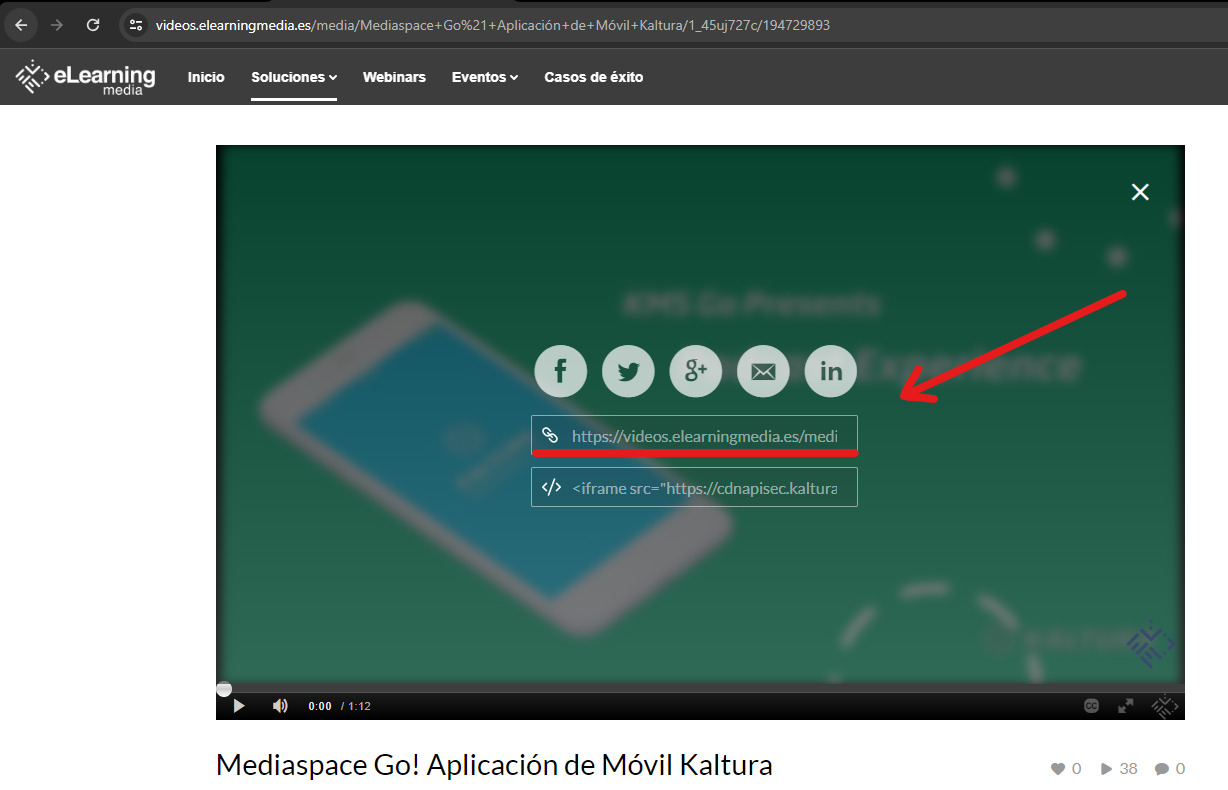Viewport: 1228px width, 790px height.
Task: Expand the Soluciones menu
Action: pos(294,77)
